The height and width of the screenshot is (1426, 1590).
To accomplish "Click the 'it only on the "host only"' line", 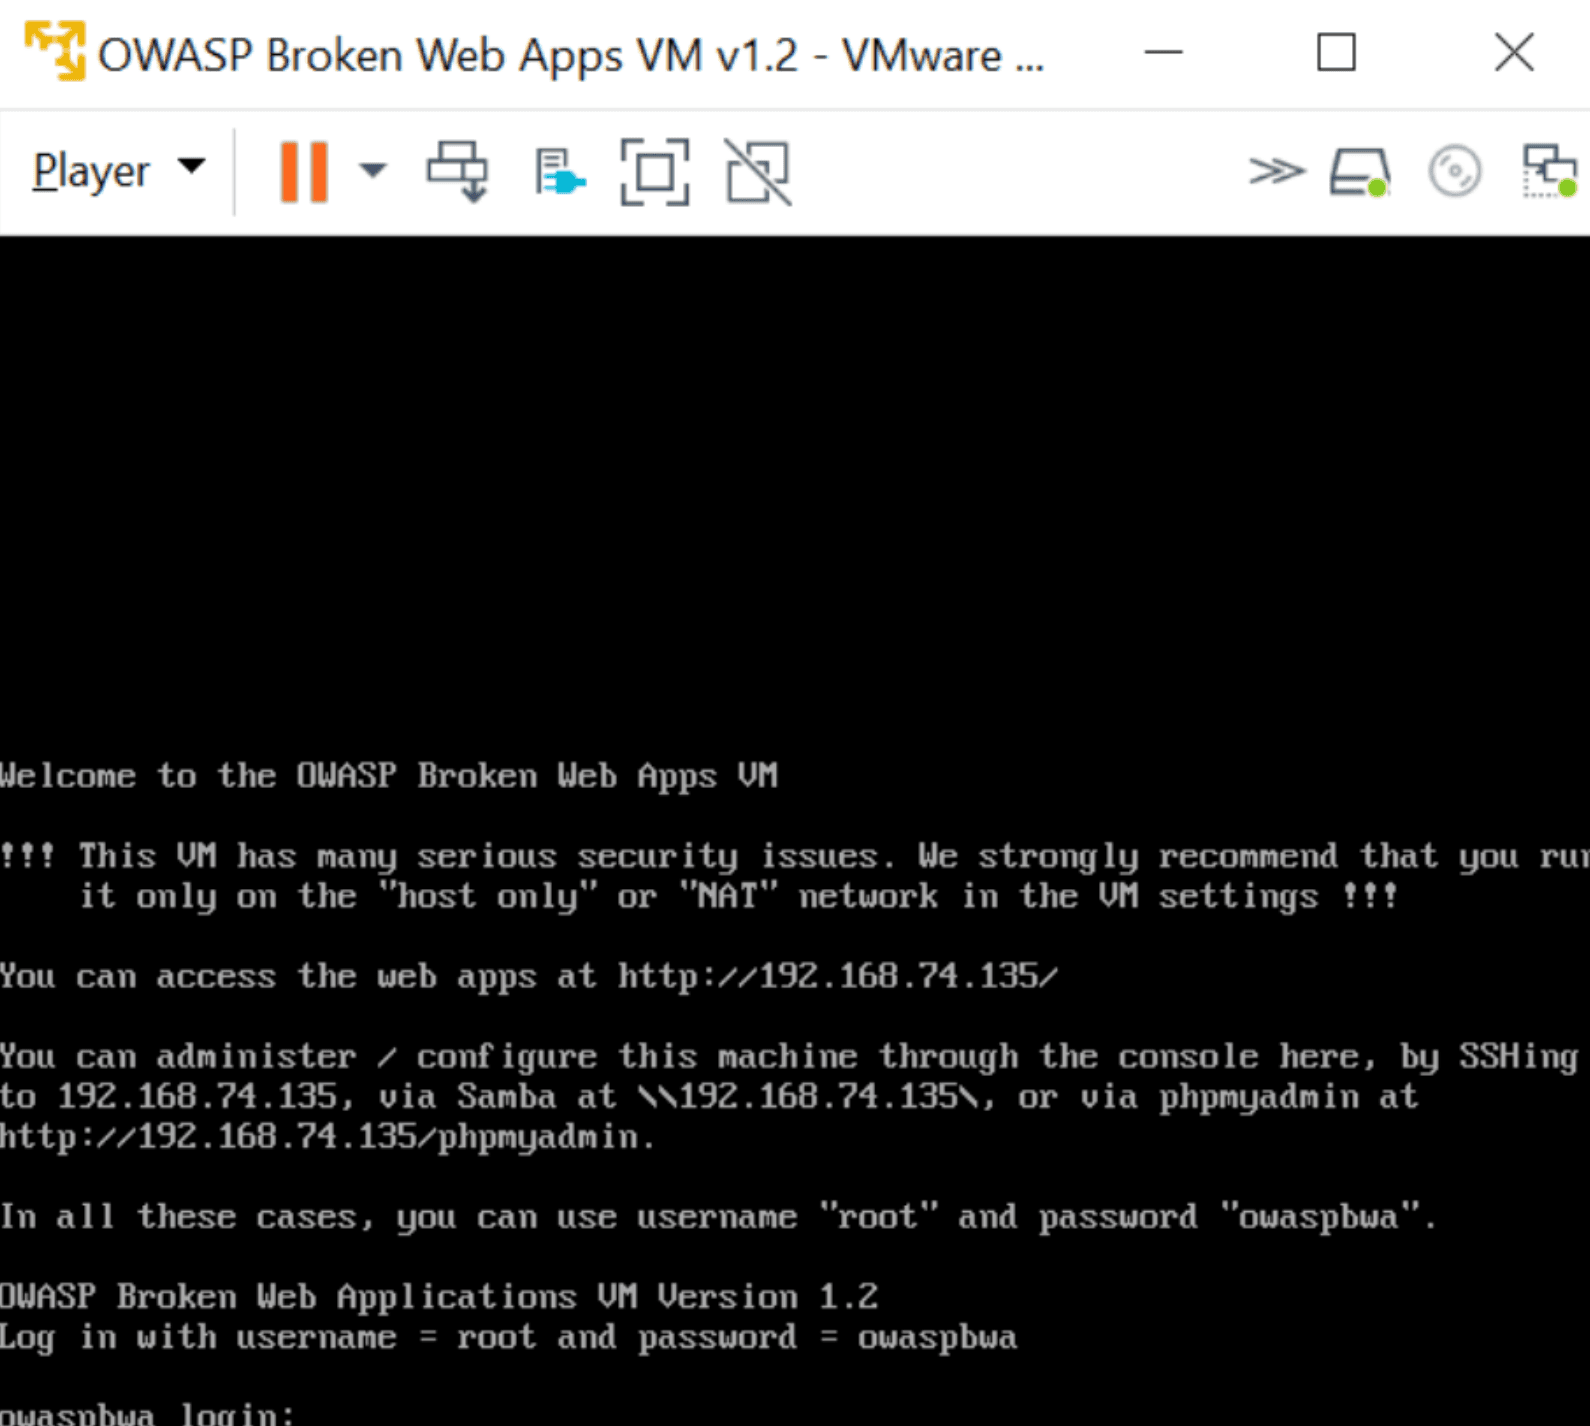I will [738, 896].
